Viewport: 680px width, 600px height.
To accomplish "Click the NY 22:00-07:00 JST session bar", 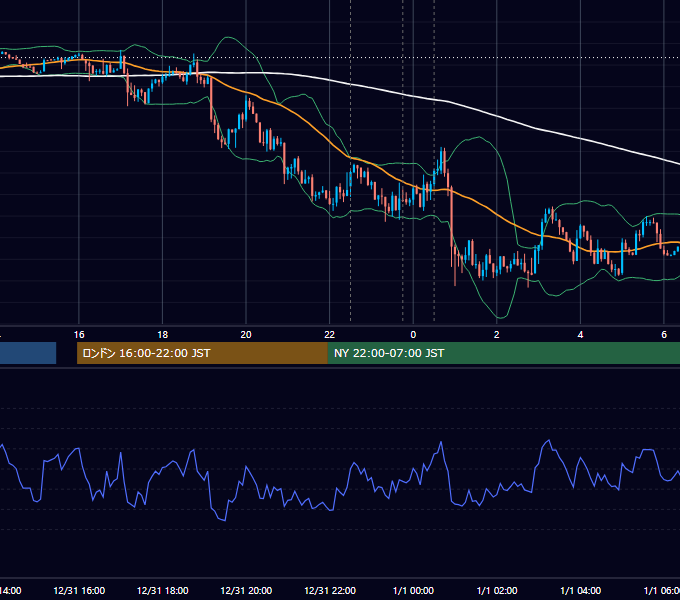I will [x=503, y=353].
